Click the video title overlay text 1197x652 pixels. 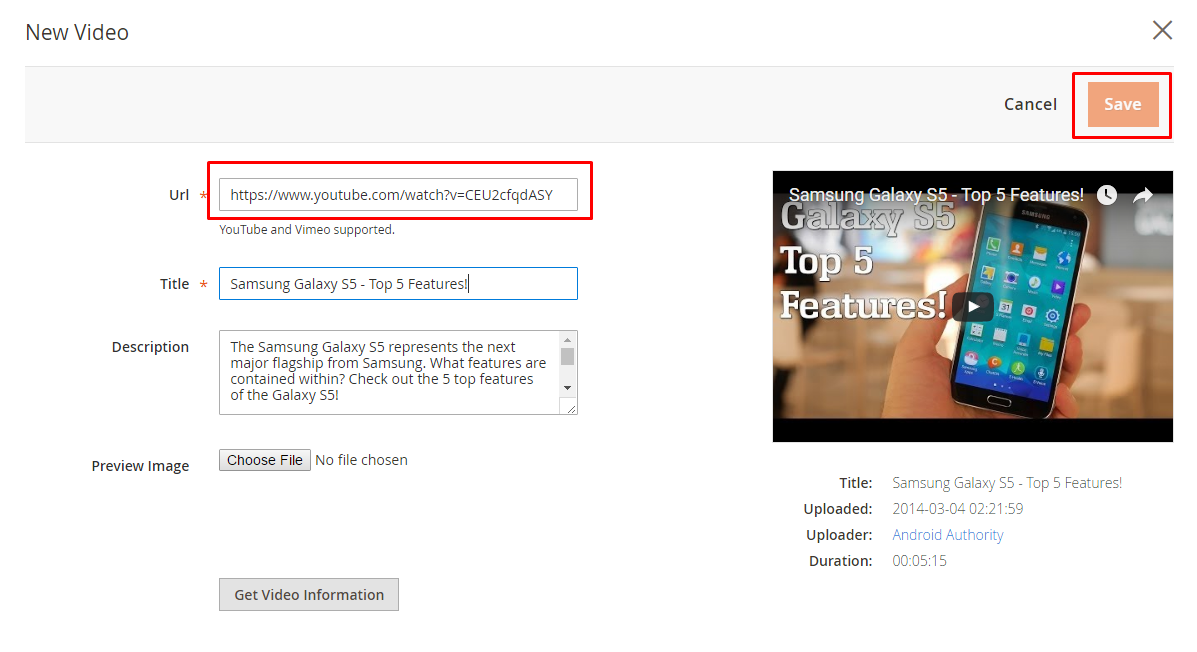tap(936, 195)
